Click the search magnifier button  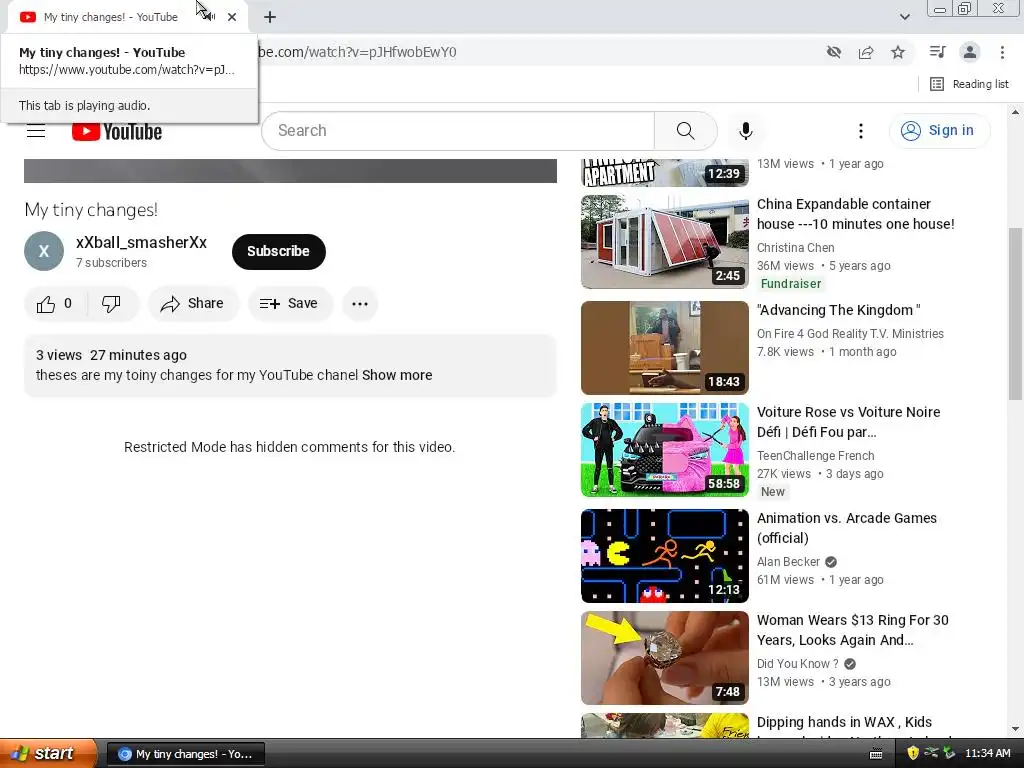tap(685, 131)
